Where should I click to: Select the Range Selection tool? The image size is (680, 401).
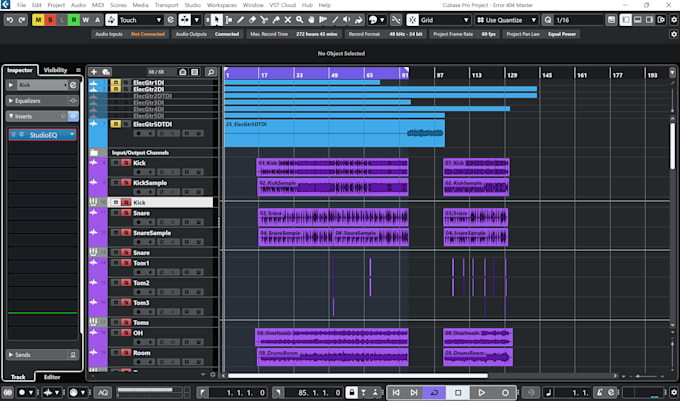[229, 20]
